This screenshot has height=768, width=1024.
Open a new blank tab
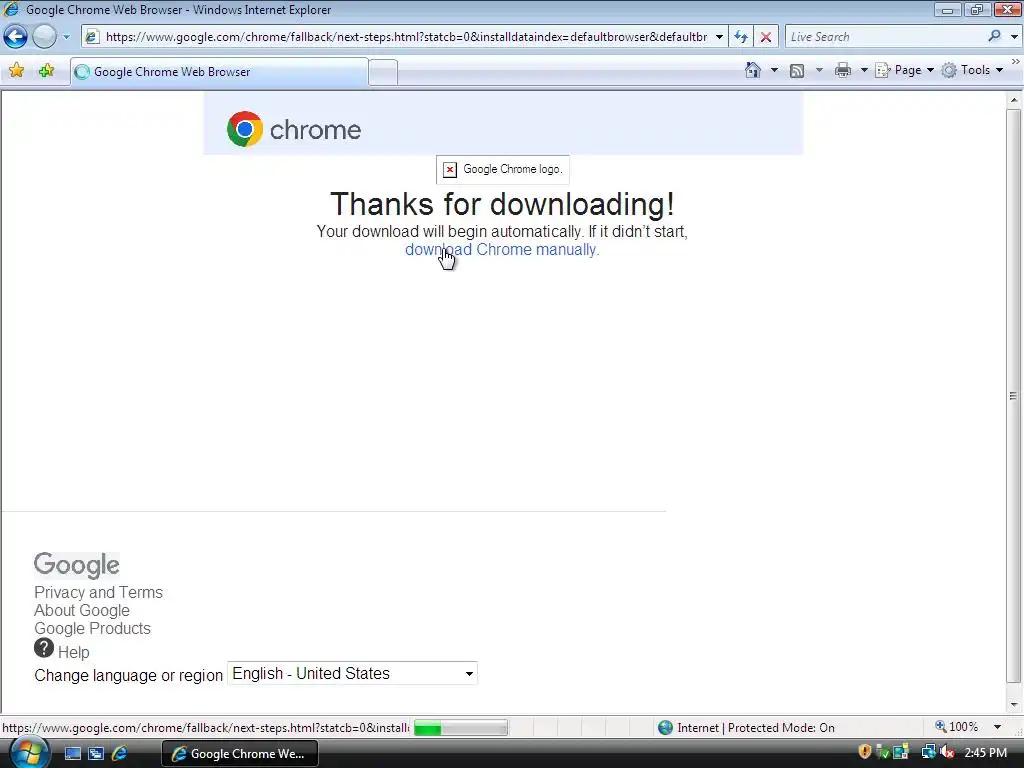[383, 72]
